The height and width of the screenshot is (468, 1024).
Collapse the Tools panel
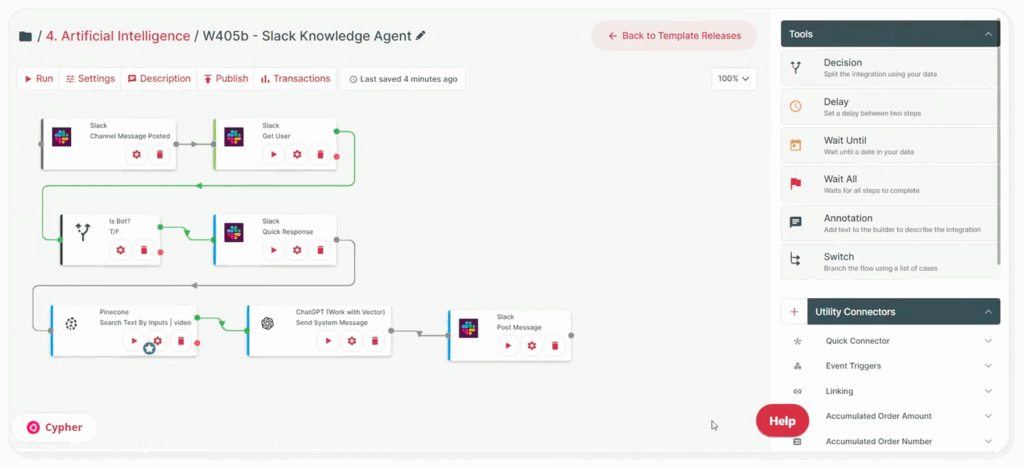988,34
